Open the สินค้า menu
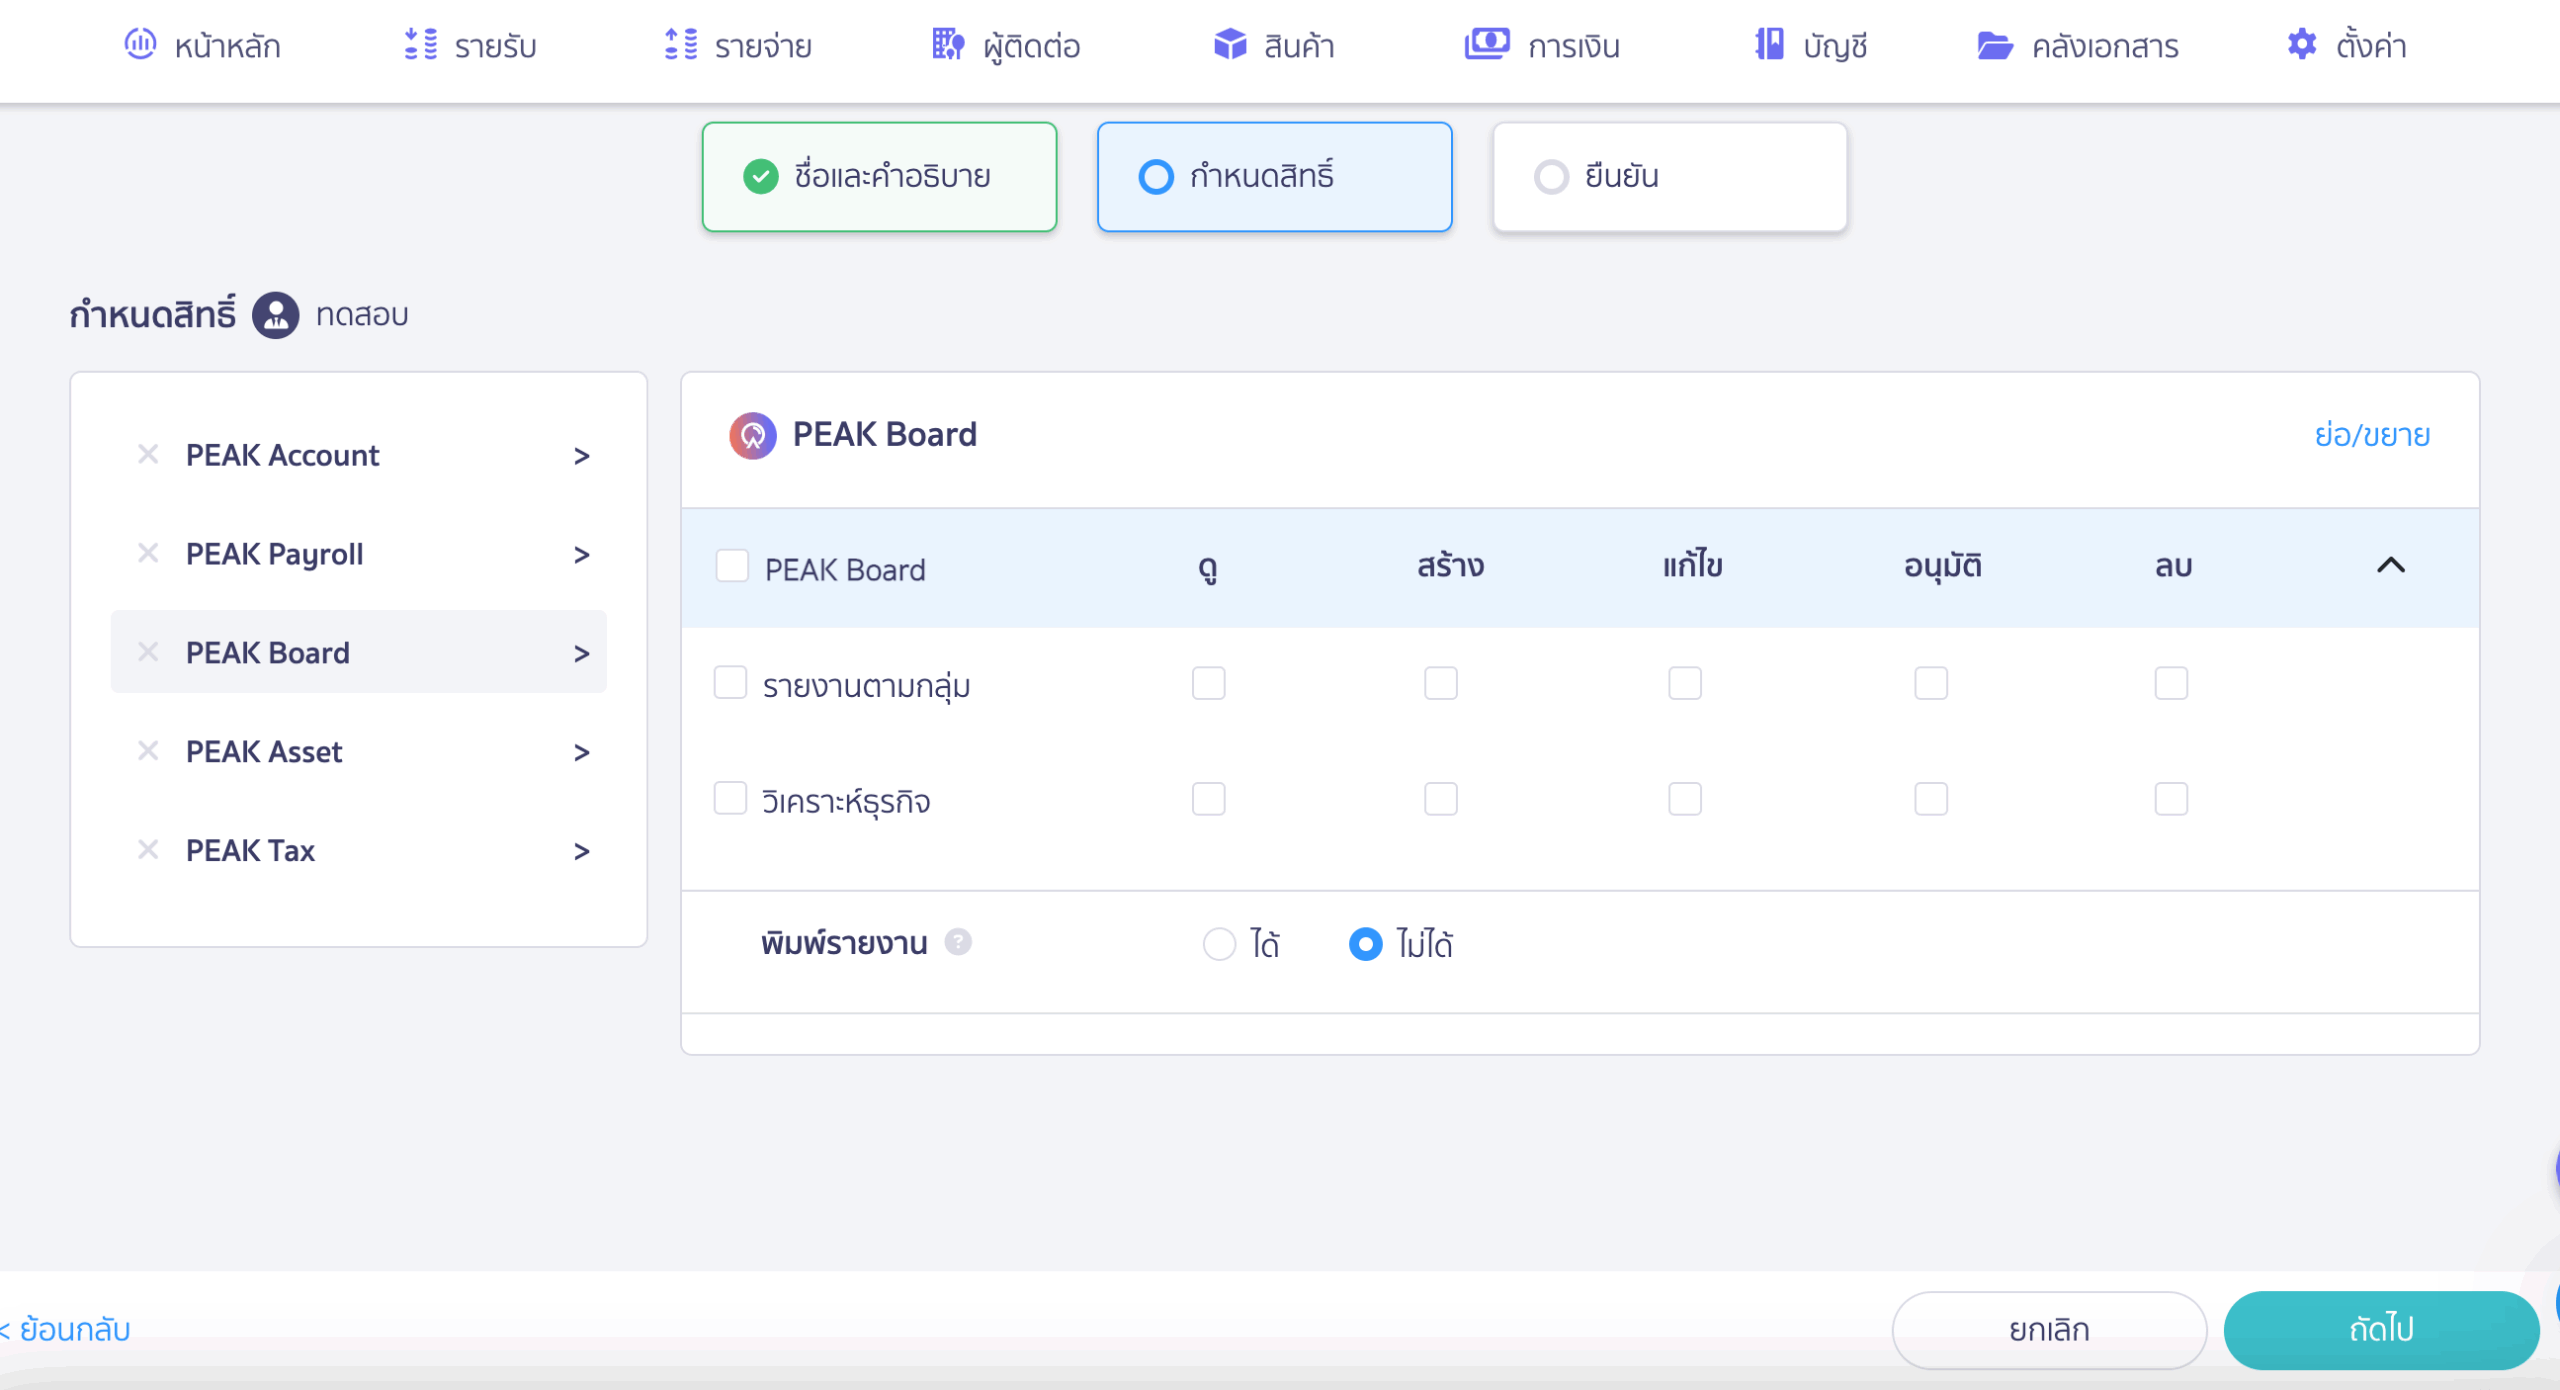The height and width of the screenshot is (1390, 2560). pyautogui.click(x=1274, y=45)
